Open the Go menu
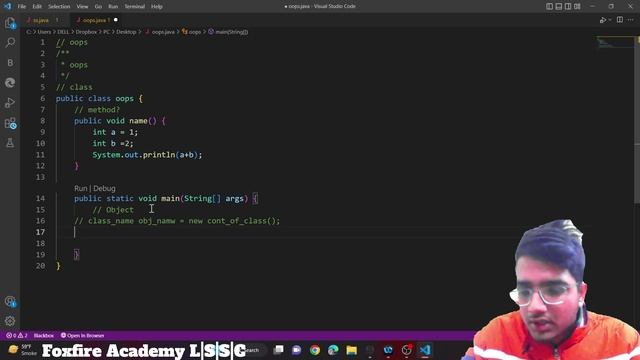 98,7
